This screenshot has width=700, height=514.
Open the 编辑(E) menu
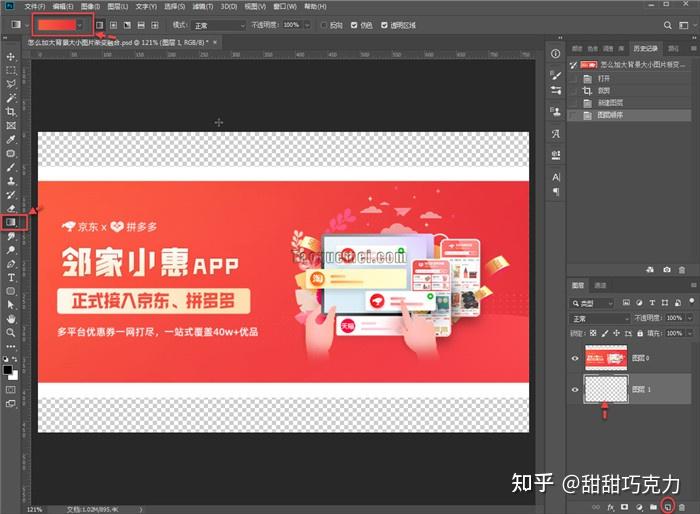tap(63, 6)
